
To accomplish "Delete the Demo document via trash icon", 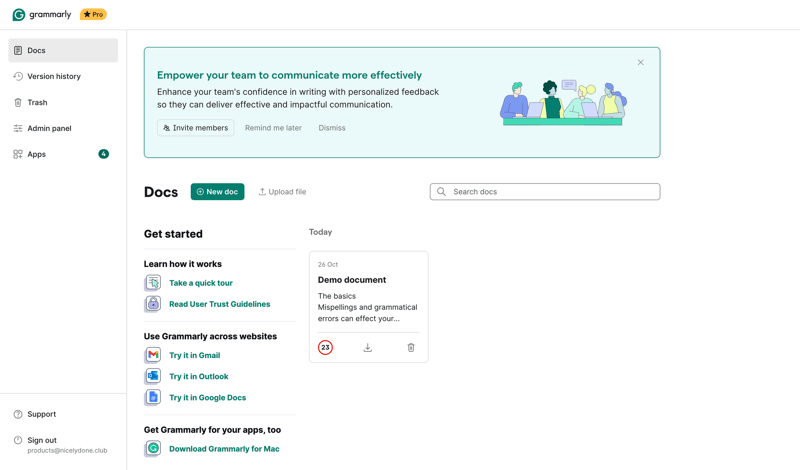I will (411, 348).
